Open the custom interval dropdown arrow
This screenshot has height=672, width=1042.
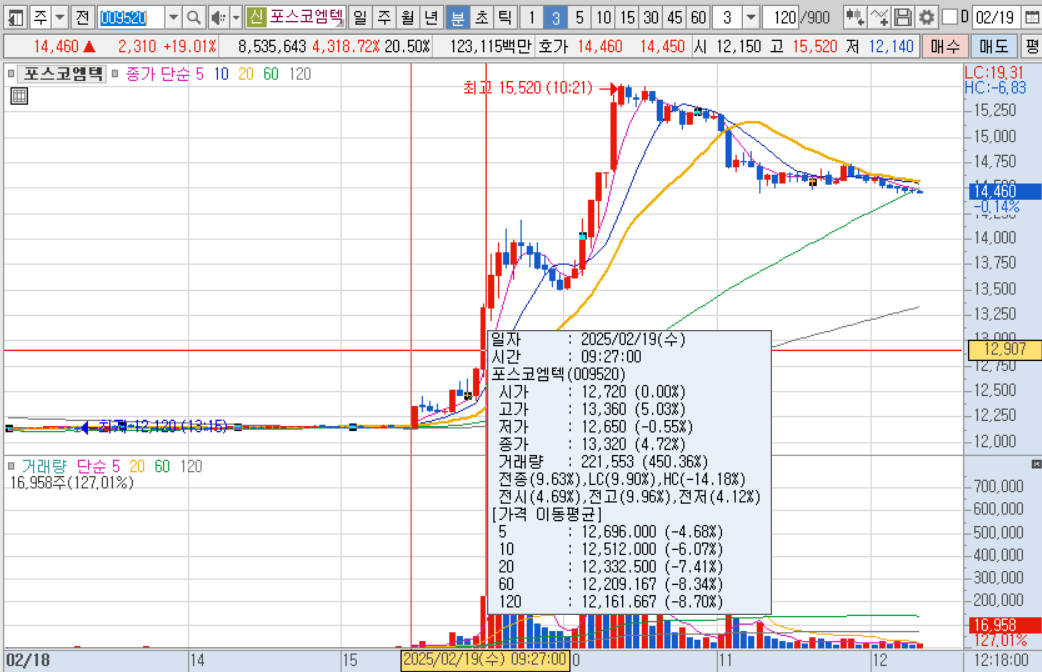coord(751,17)
